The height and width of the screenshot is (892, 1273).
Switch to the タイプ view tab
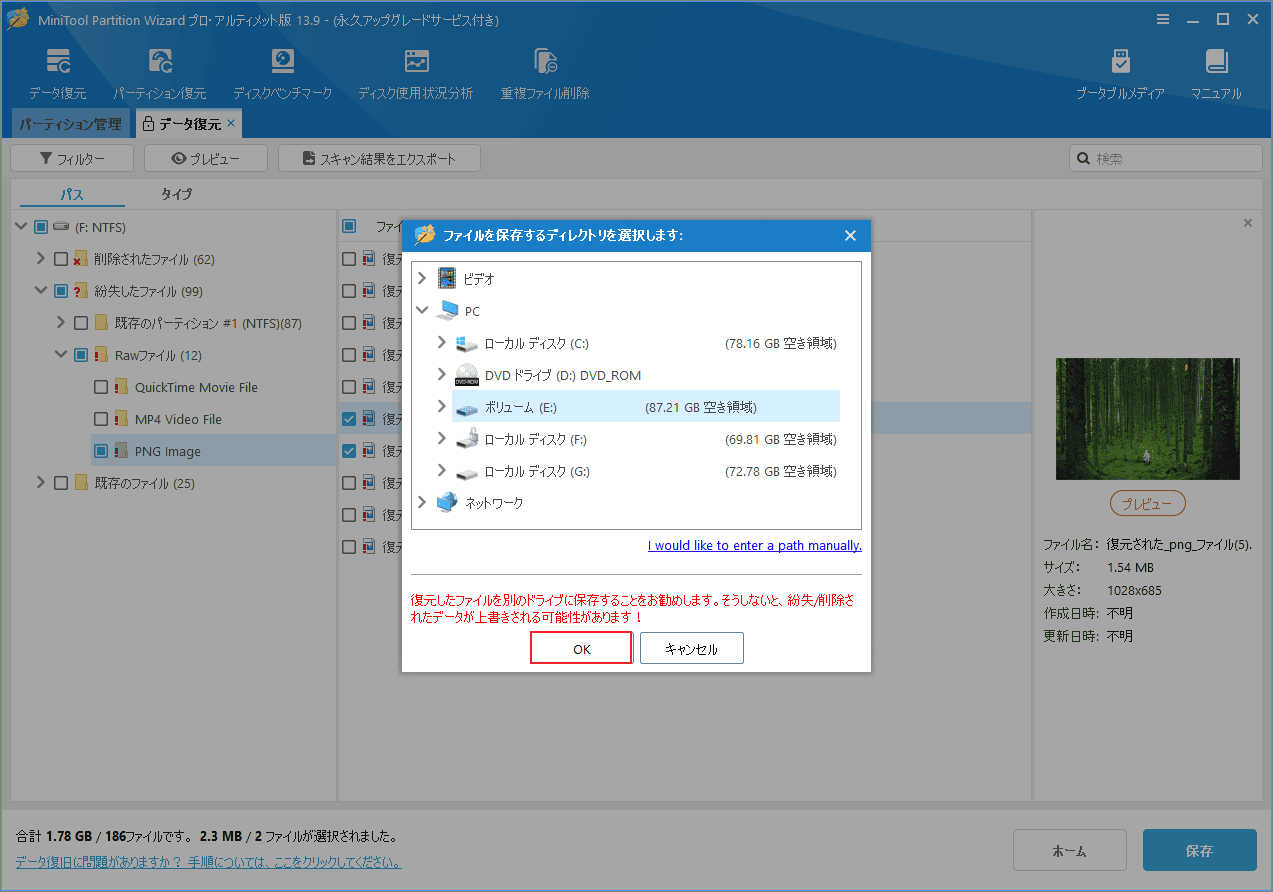176,194
